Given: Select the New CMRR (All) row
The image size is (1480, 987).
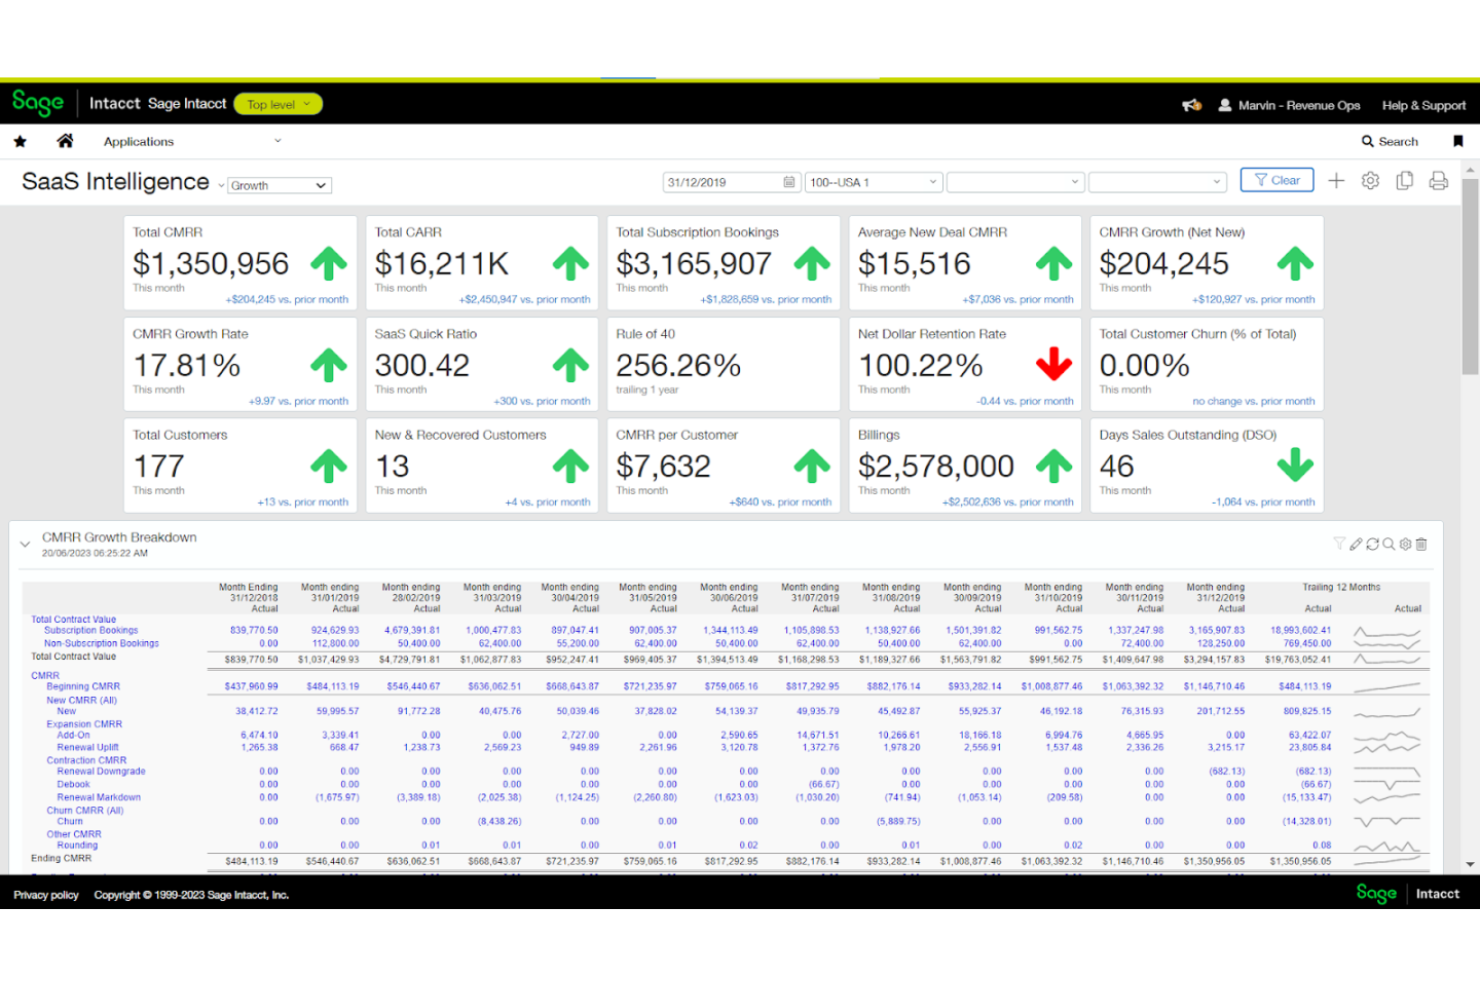Looking at the screenshot, I should pos(83,700).
